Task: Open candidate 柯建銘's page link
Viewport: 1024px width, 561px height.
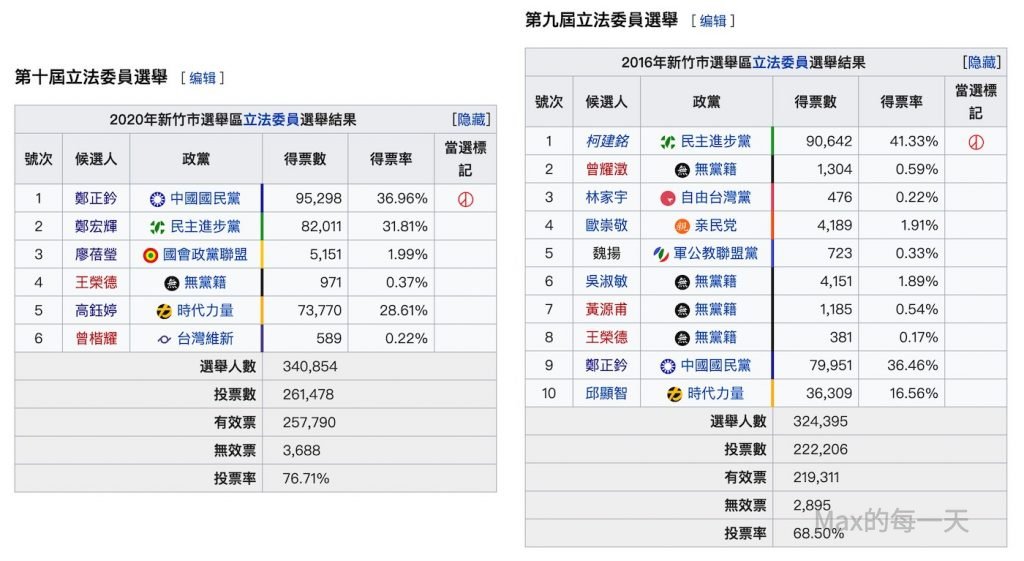Action: (x=606, y=142)
